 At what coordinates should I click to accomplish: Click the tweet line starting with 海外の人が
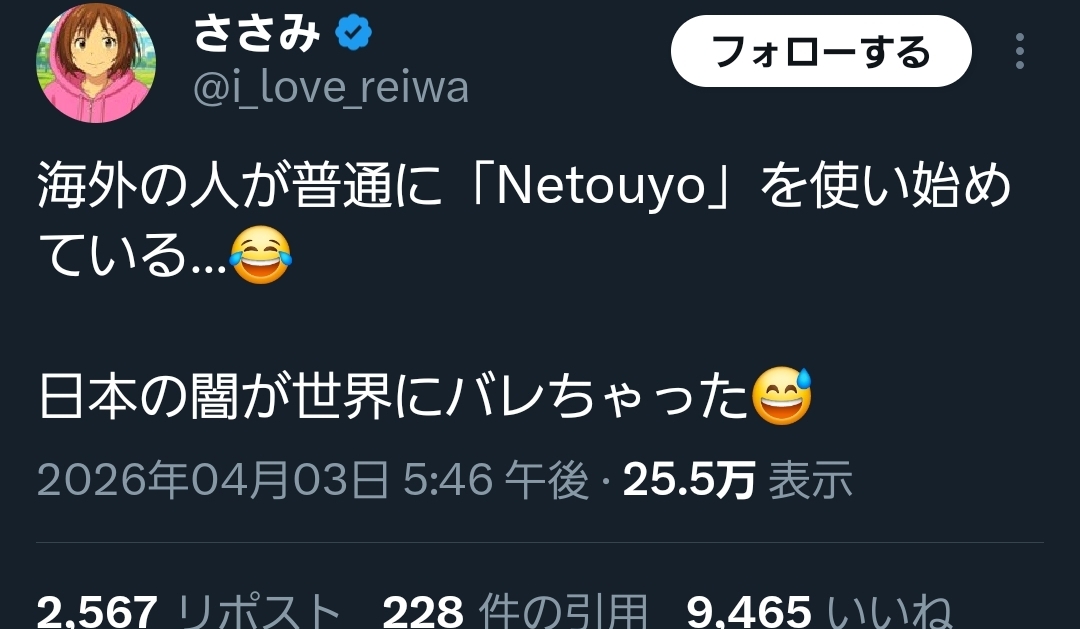coord(524,186)
